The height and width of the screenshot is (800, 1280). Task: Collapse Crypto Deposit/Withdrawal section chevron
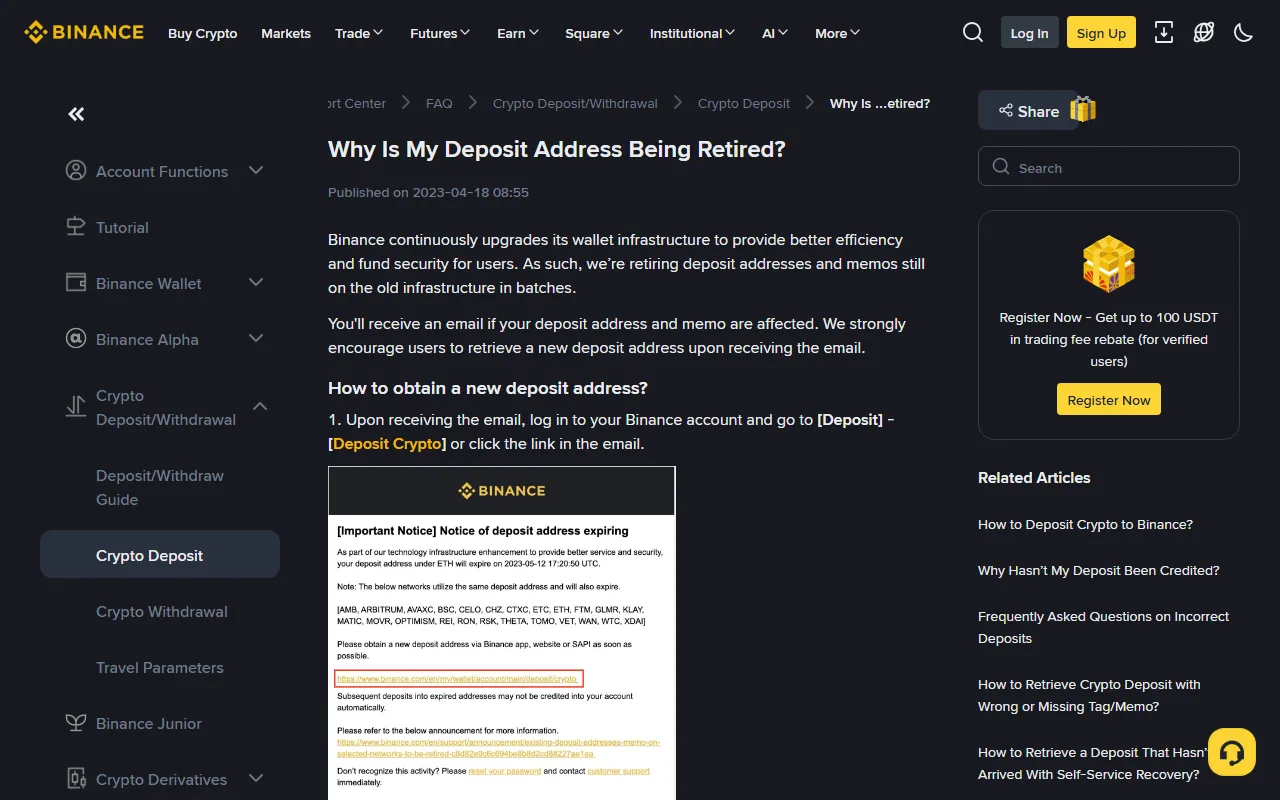(x=260, y=407)
